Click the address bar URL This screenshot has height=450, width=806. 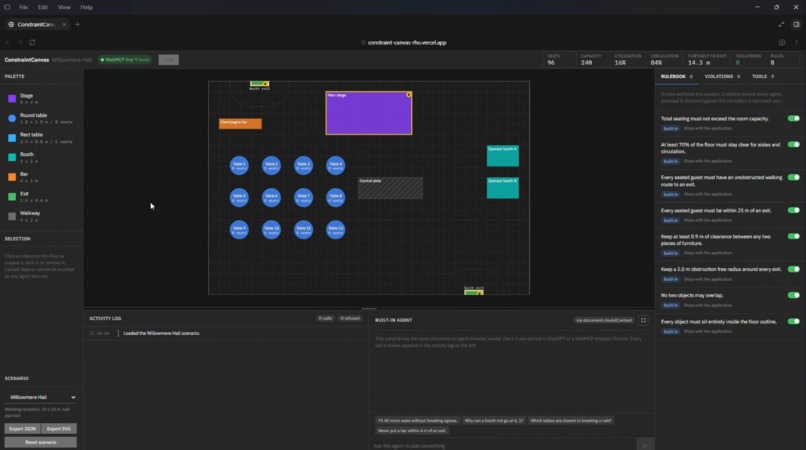(407, 43)
